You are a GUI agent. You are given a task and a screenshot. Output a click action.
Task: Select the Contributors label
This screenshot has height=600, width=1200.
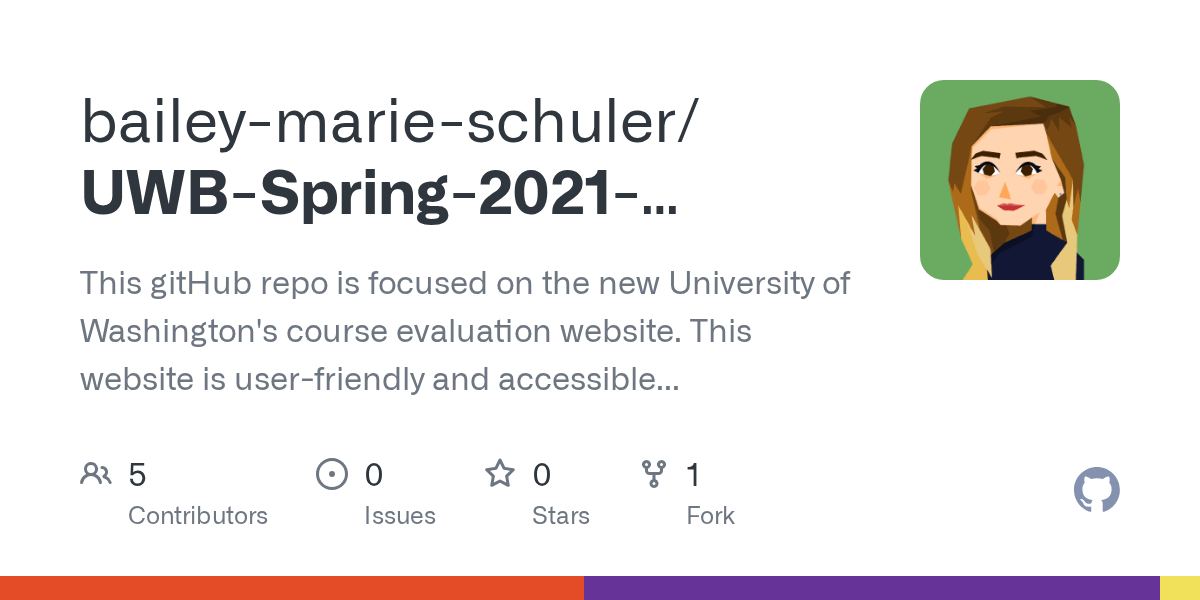[198, 516]
